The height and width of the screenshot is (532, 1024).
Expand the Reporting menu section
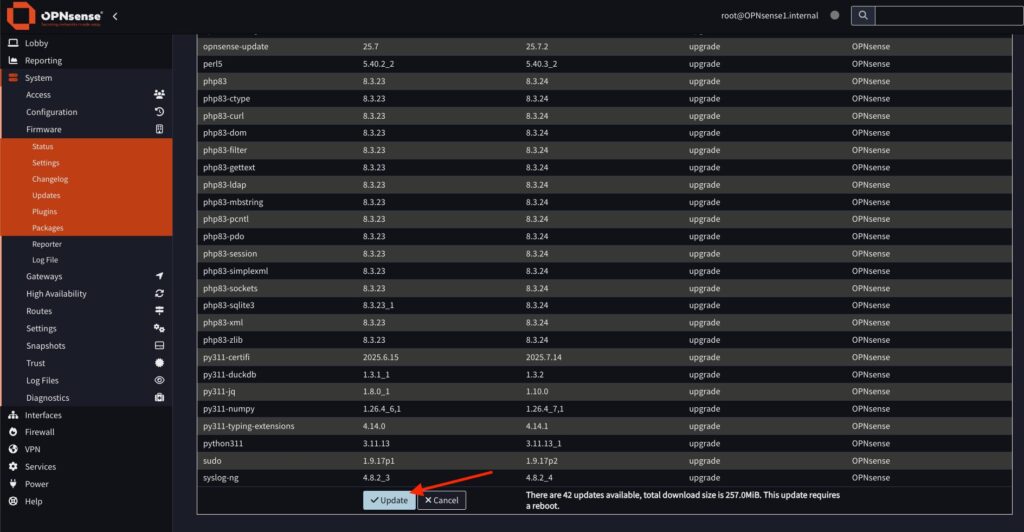pos(43,61)
